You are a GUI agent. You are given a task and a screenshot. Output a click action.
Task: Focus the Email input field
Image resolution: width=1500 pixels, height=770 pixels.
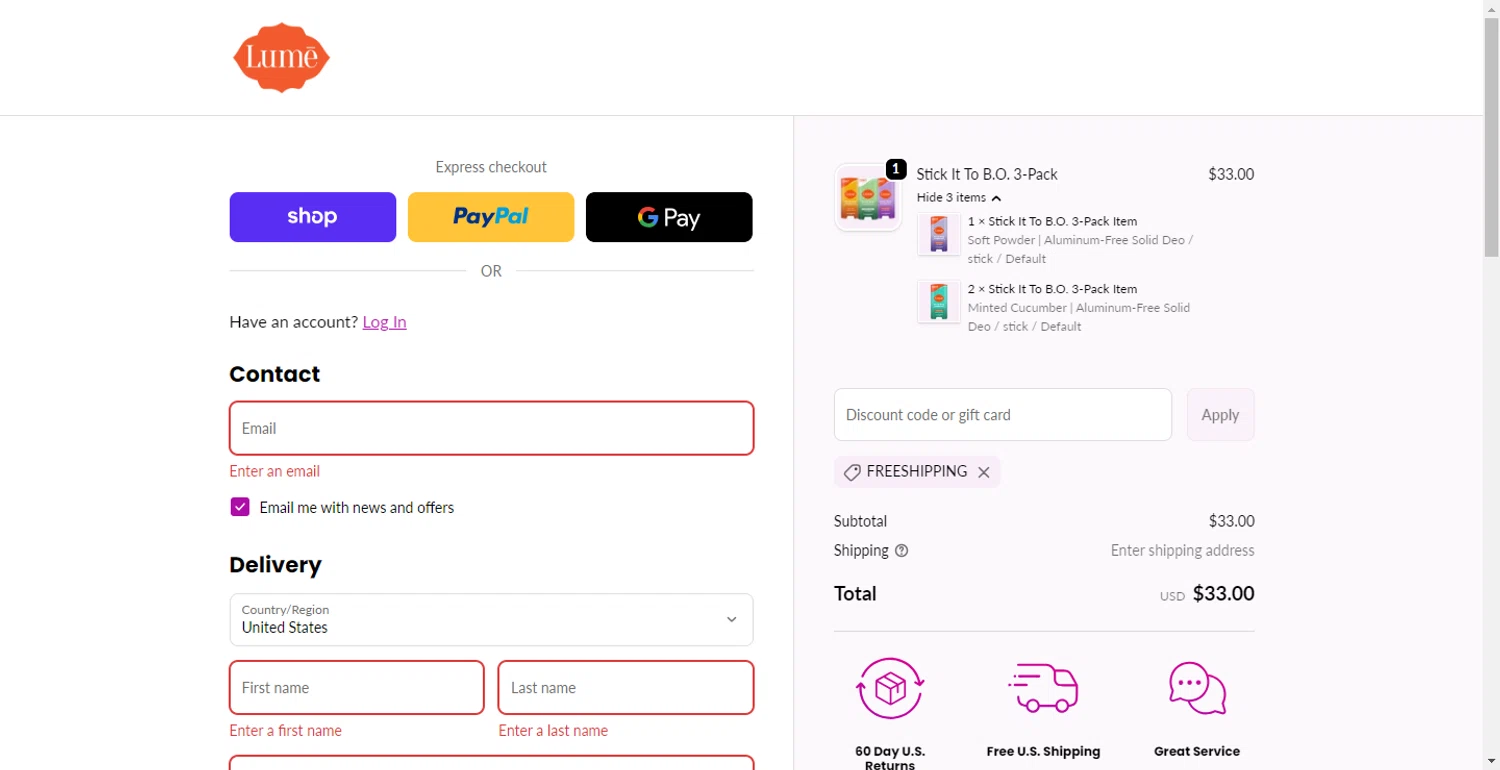pos(491,428)
